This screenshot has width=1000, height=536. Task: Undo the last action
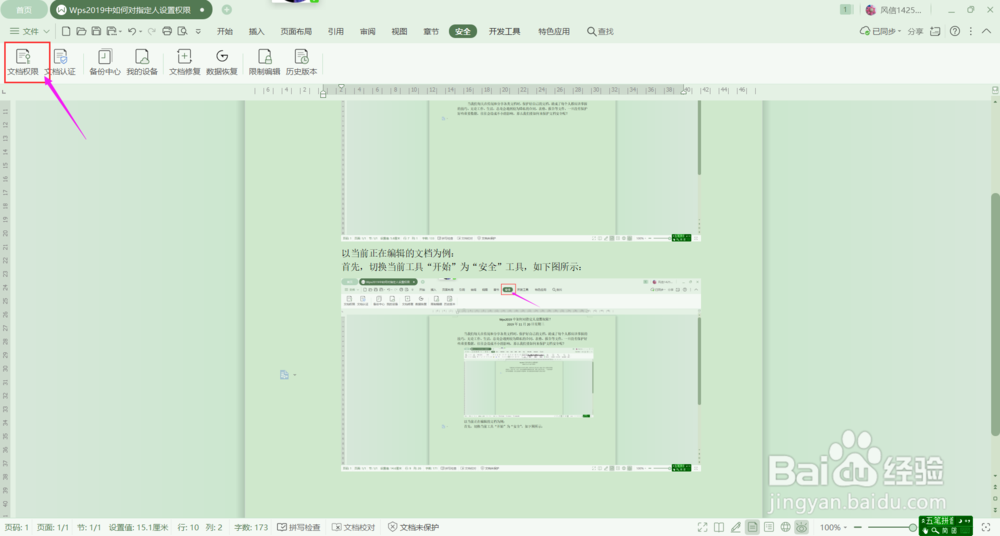[131, 31]
